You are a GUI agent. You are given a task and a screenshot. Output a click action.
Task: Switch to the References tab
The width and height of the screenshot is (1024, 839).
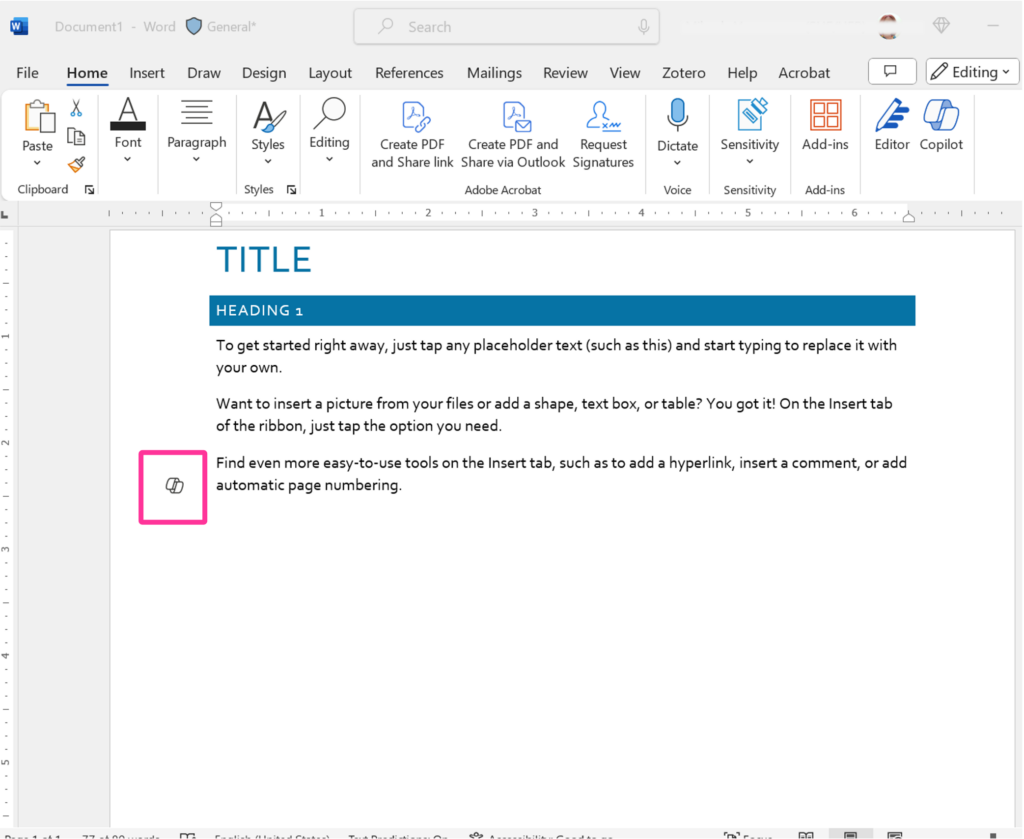click(x=409, y=72)
